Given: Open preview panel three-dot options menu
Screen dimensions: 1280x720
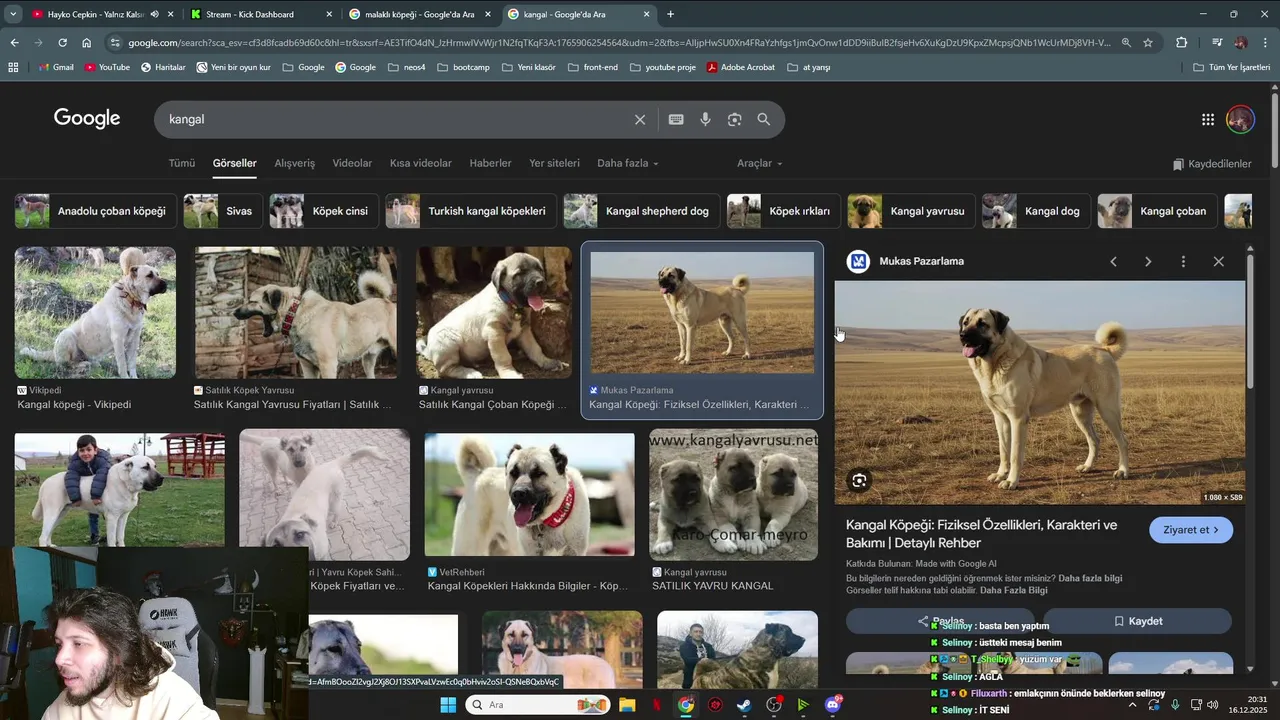Looking at the screenshot, I should (x=1183, y=261).
